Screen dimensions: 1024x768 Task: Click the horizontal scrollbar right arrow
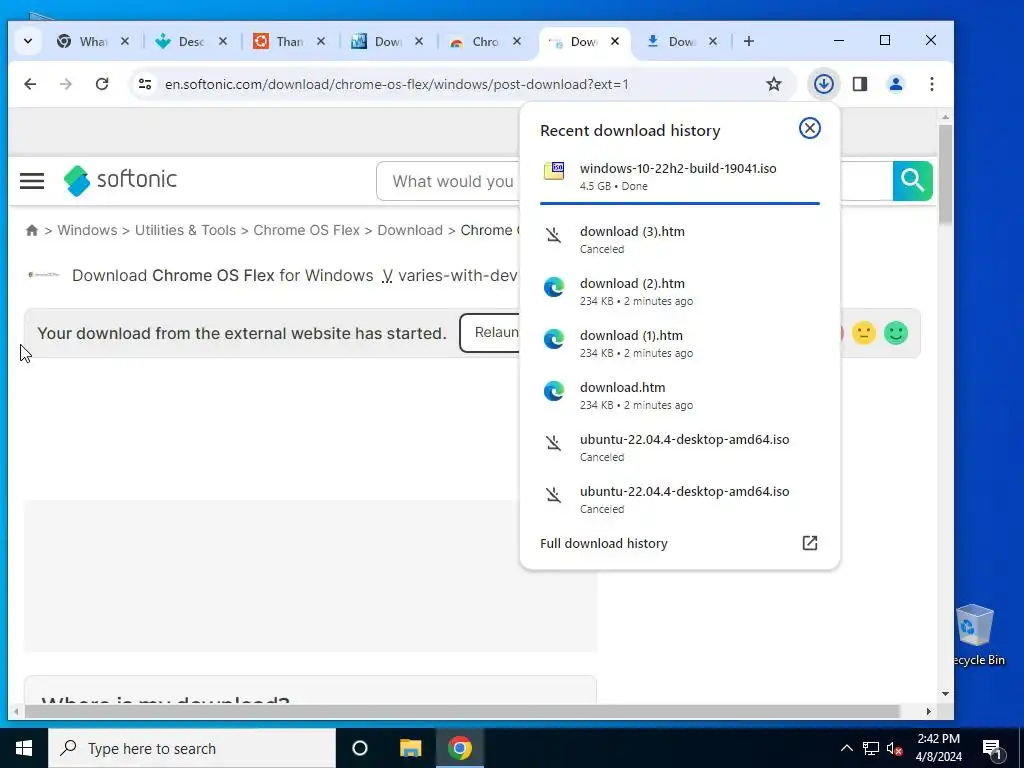point(928,711)
